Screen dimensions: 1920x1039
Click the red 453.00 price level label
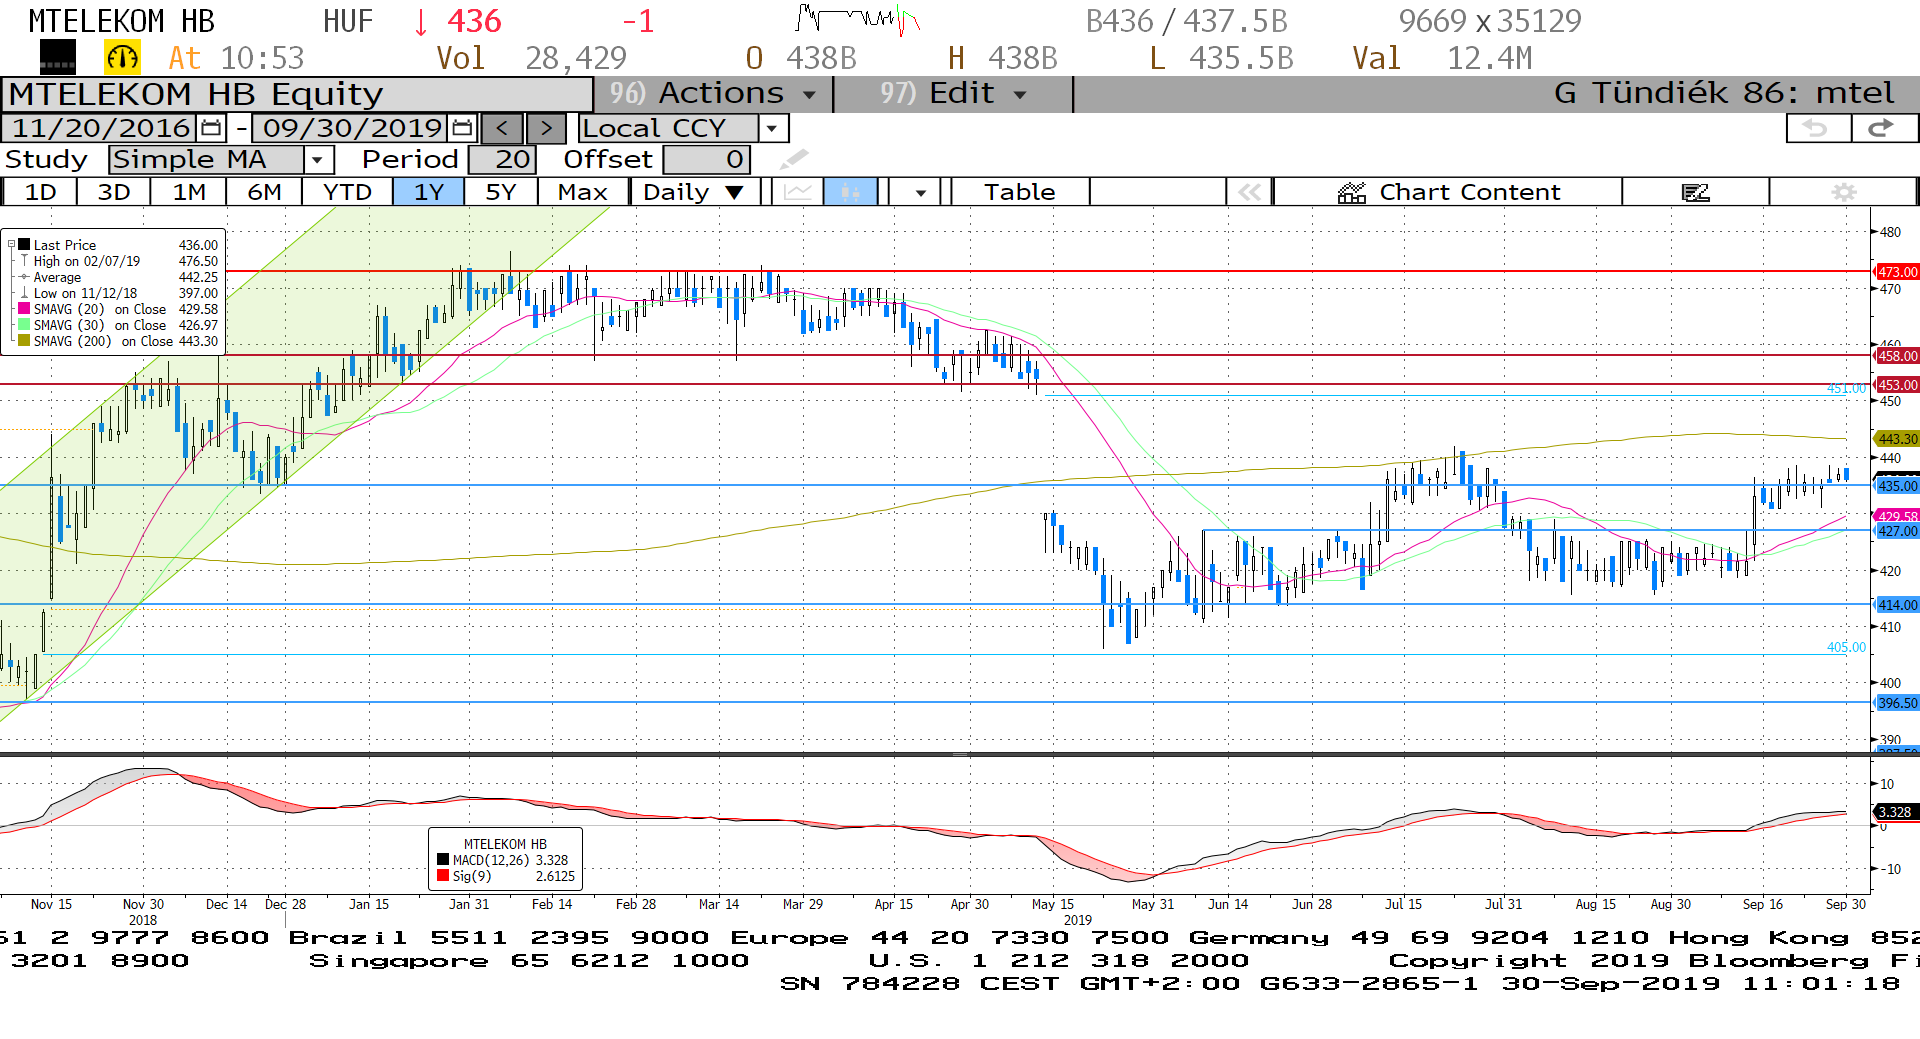coord(1896,384)
